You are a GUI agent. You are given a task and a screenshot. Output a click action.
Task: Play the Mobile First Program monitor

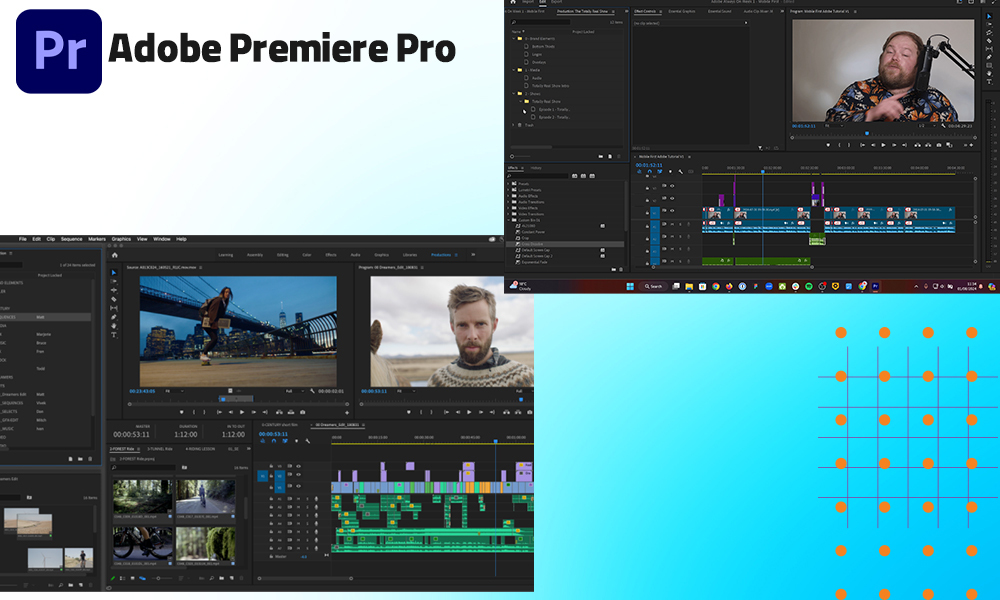point(883,145)
